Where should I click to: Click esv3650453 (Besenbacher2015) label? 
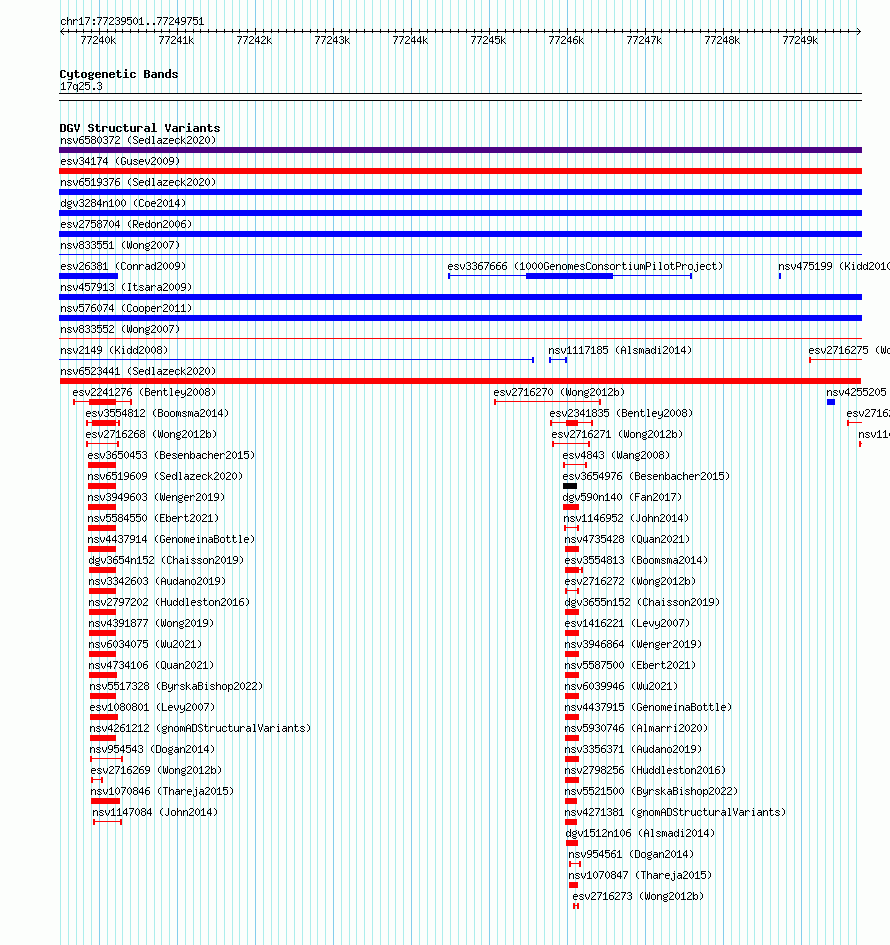coord(171,456)
